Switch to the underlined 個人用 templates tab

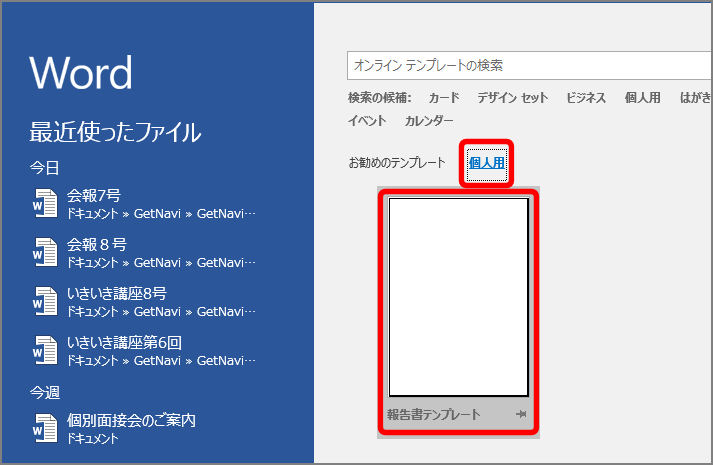(x=487, y=163)
